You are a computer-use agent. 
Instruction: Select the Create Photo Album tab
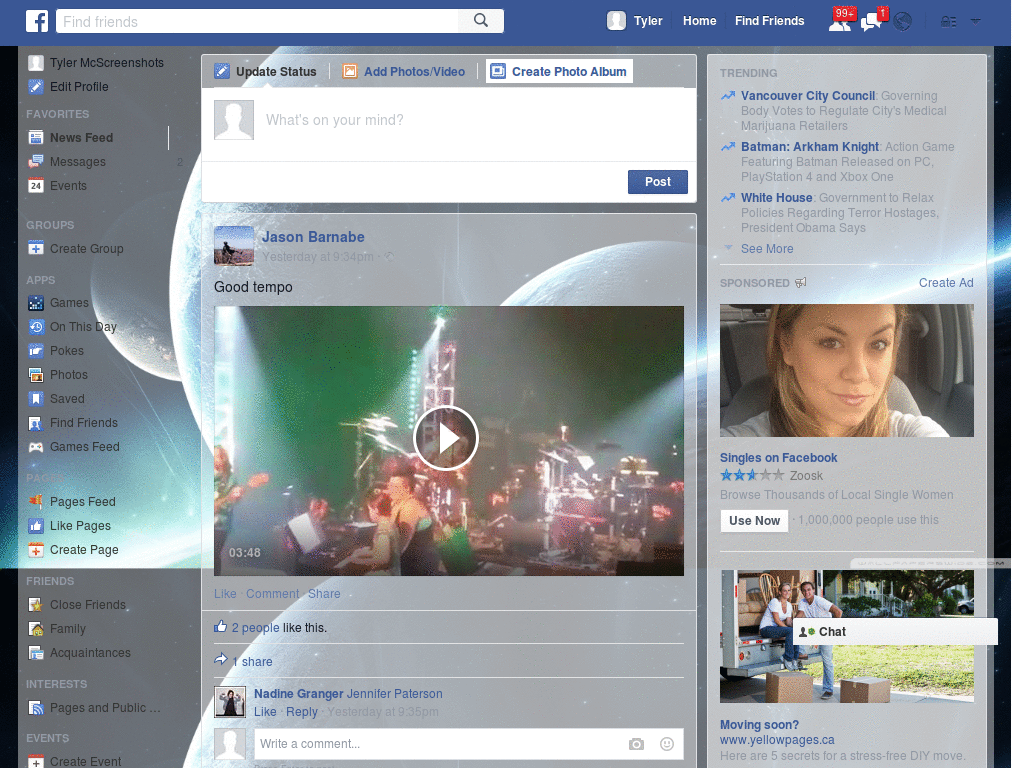(559, 71)
